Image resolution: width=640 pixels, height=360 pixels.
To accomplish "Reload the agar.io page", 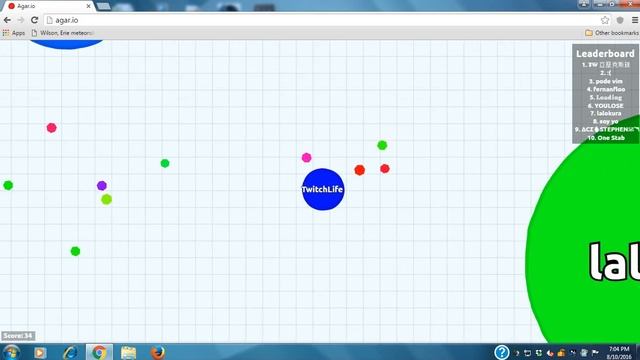I will point(35,20).
